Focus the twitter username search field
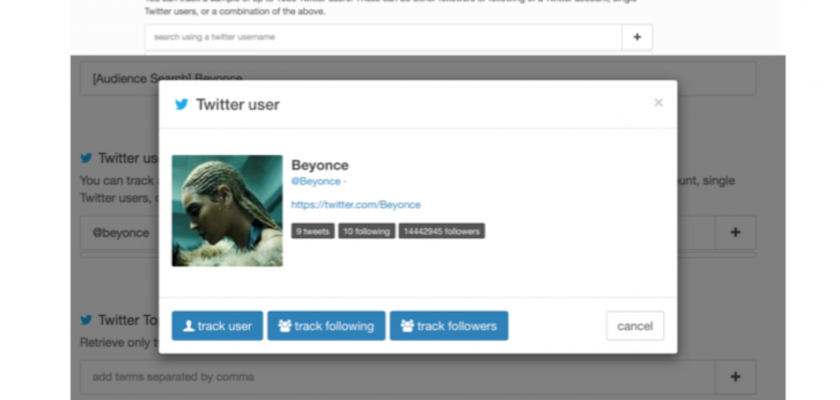The height and width of the screenshot is (400, 840). pyautogui.click(x=383, y=37)
